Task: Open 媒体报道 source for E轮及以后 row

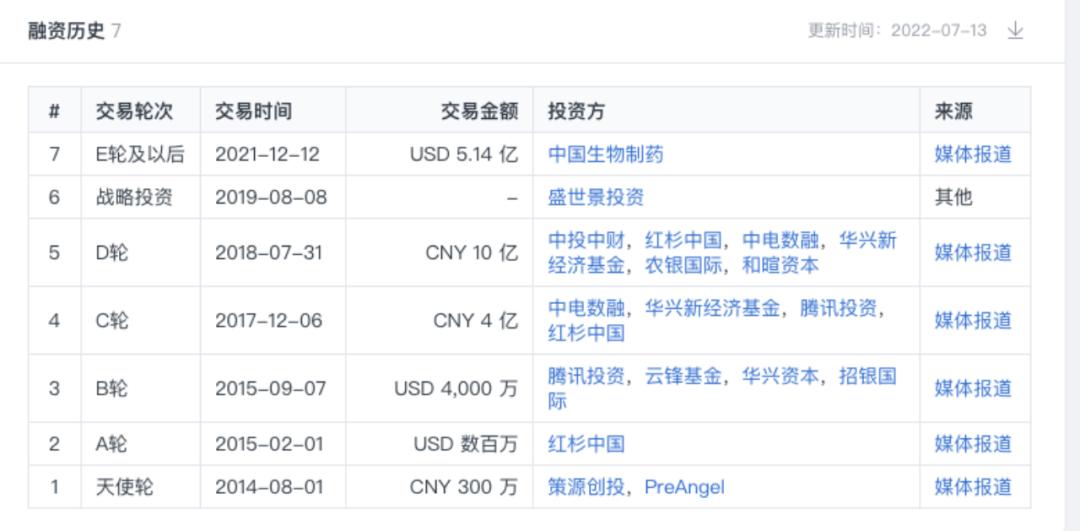Action: click(x=973, y=154)
